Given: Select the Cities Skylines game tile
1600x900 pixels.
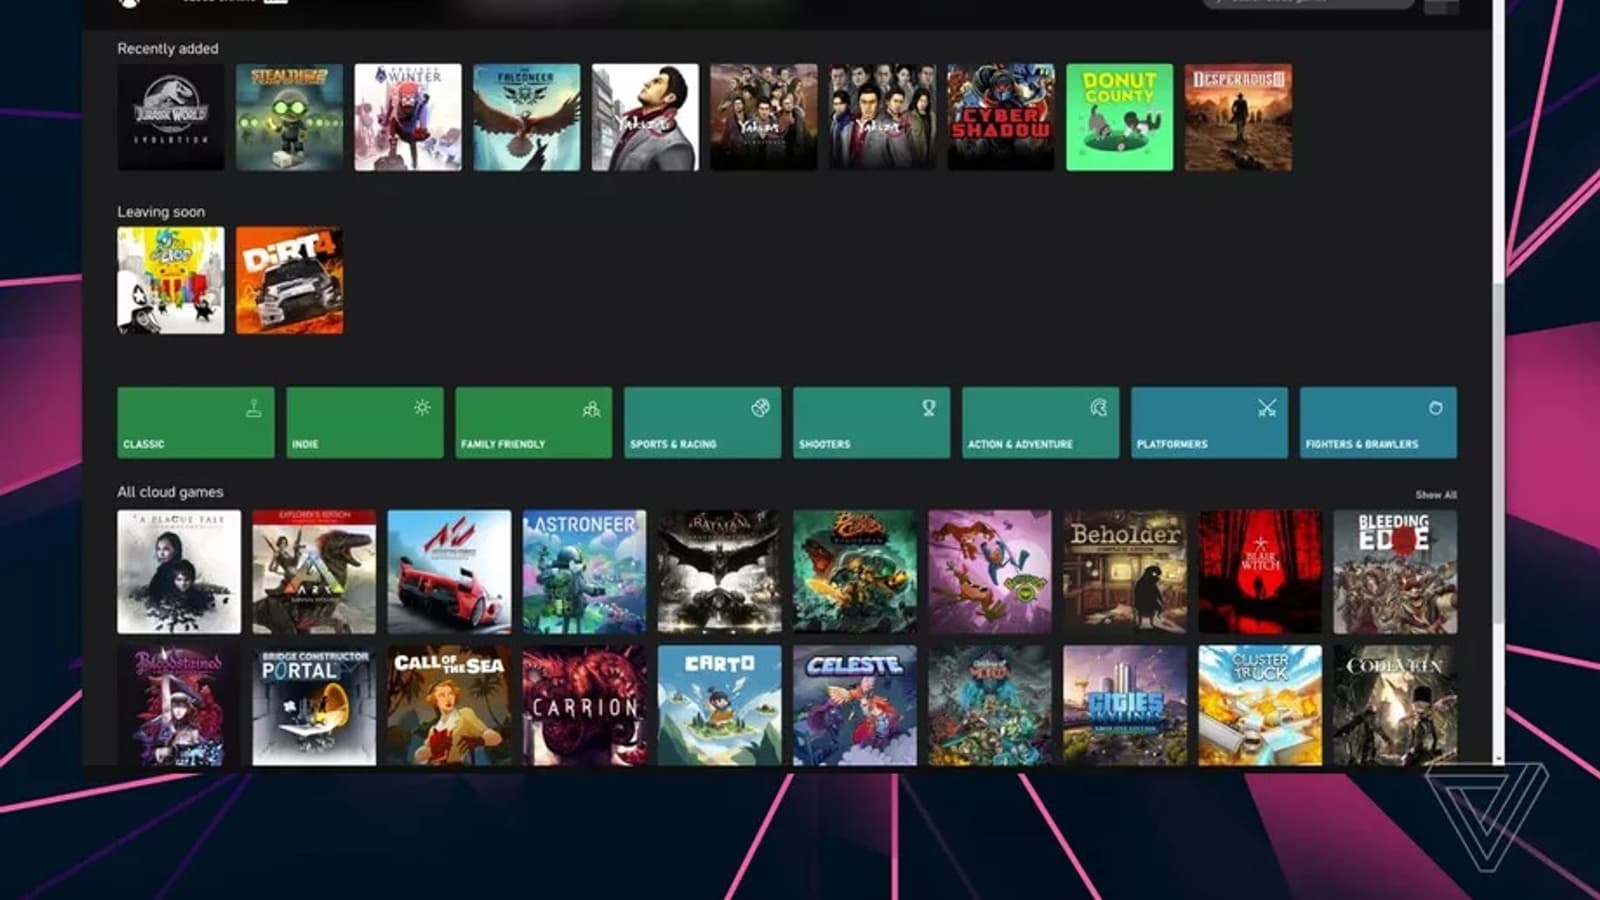Looking at the screenshot, I should (x=1125, y=705).
